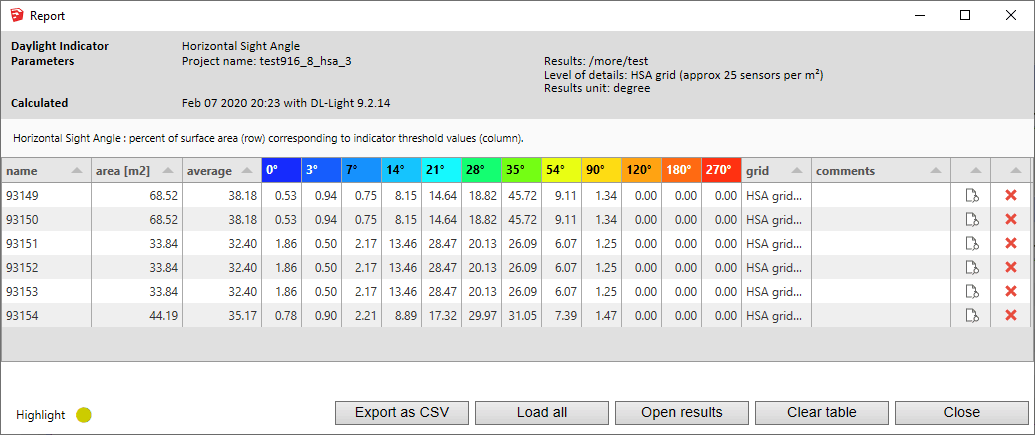Delete row 93152 with its red X
The width and height of the screenshot is (1035, 435).
1010,267
